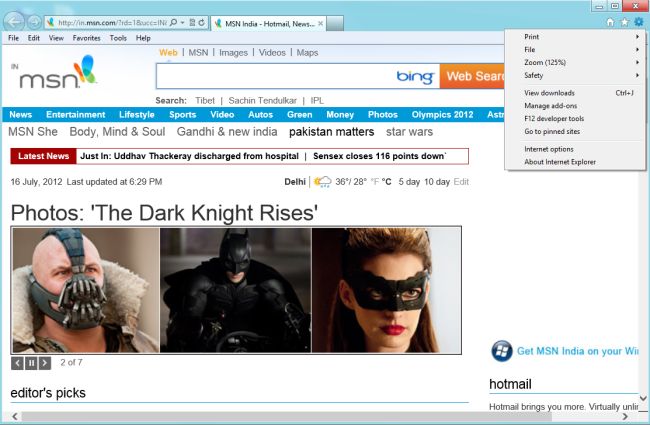Viewport: 650px width, 425px height.
Task: Select View downloads from the menu
Action: 575,93
